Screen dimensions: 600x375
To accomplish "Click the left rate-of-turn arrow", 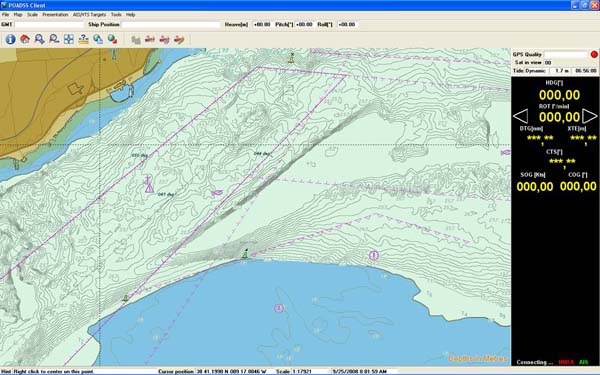I will tap(520, 116).
